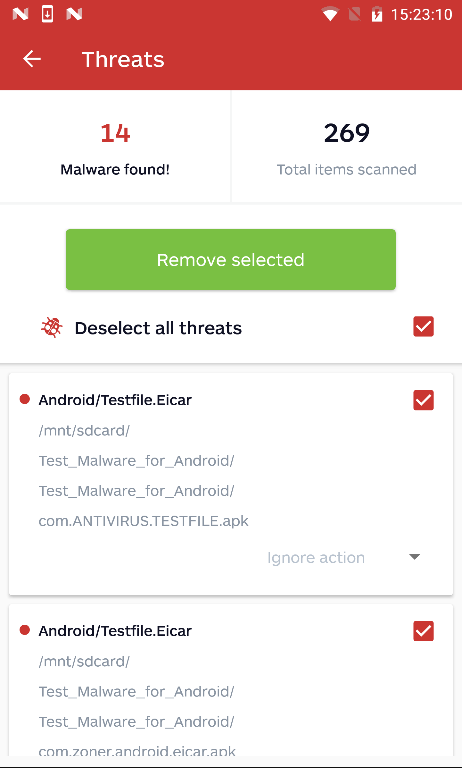The width and height of the screenshot is (462, 768).
Task: Tap the red dot of second Eicar threat
Action: pos(24,630)
